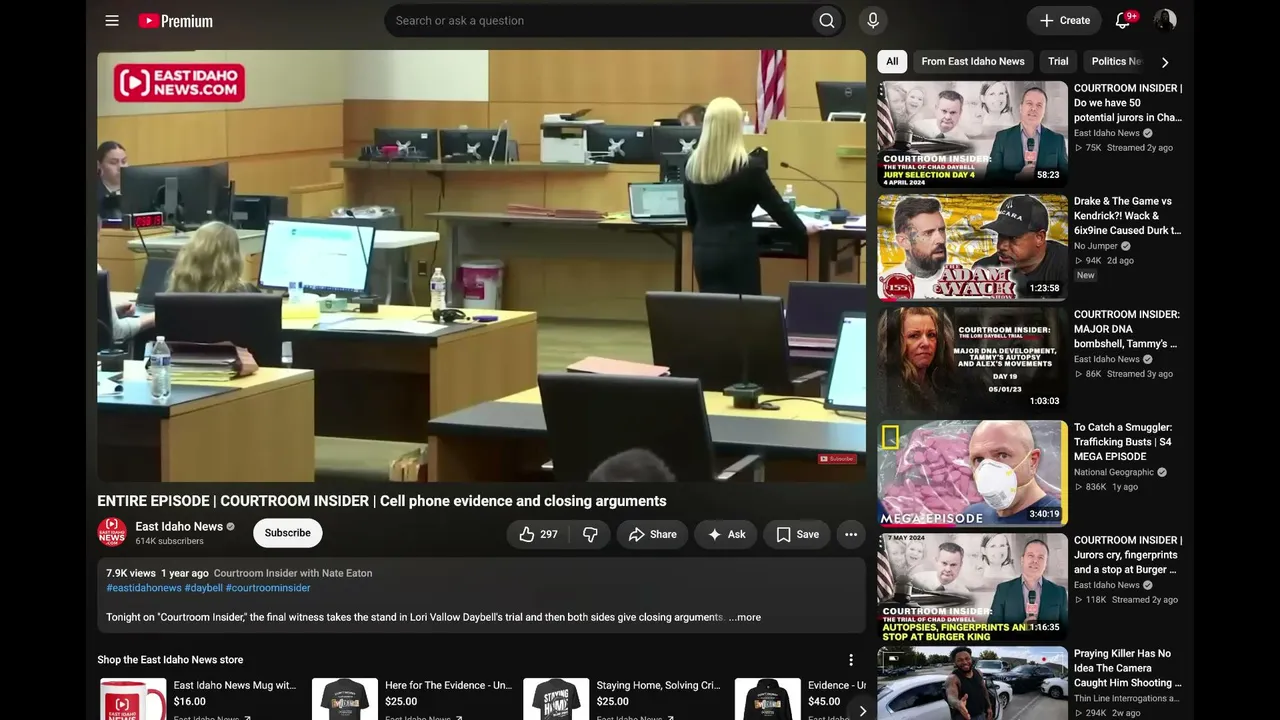Like the video with 297 likes
This screenshot has width=1280, height=720.
538,534
